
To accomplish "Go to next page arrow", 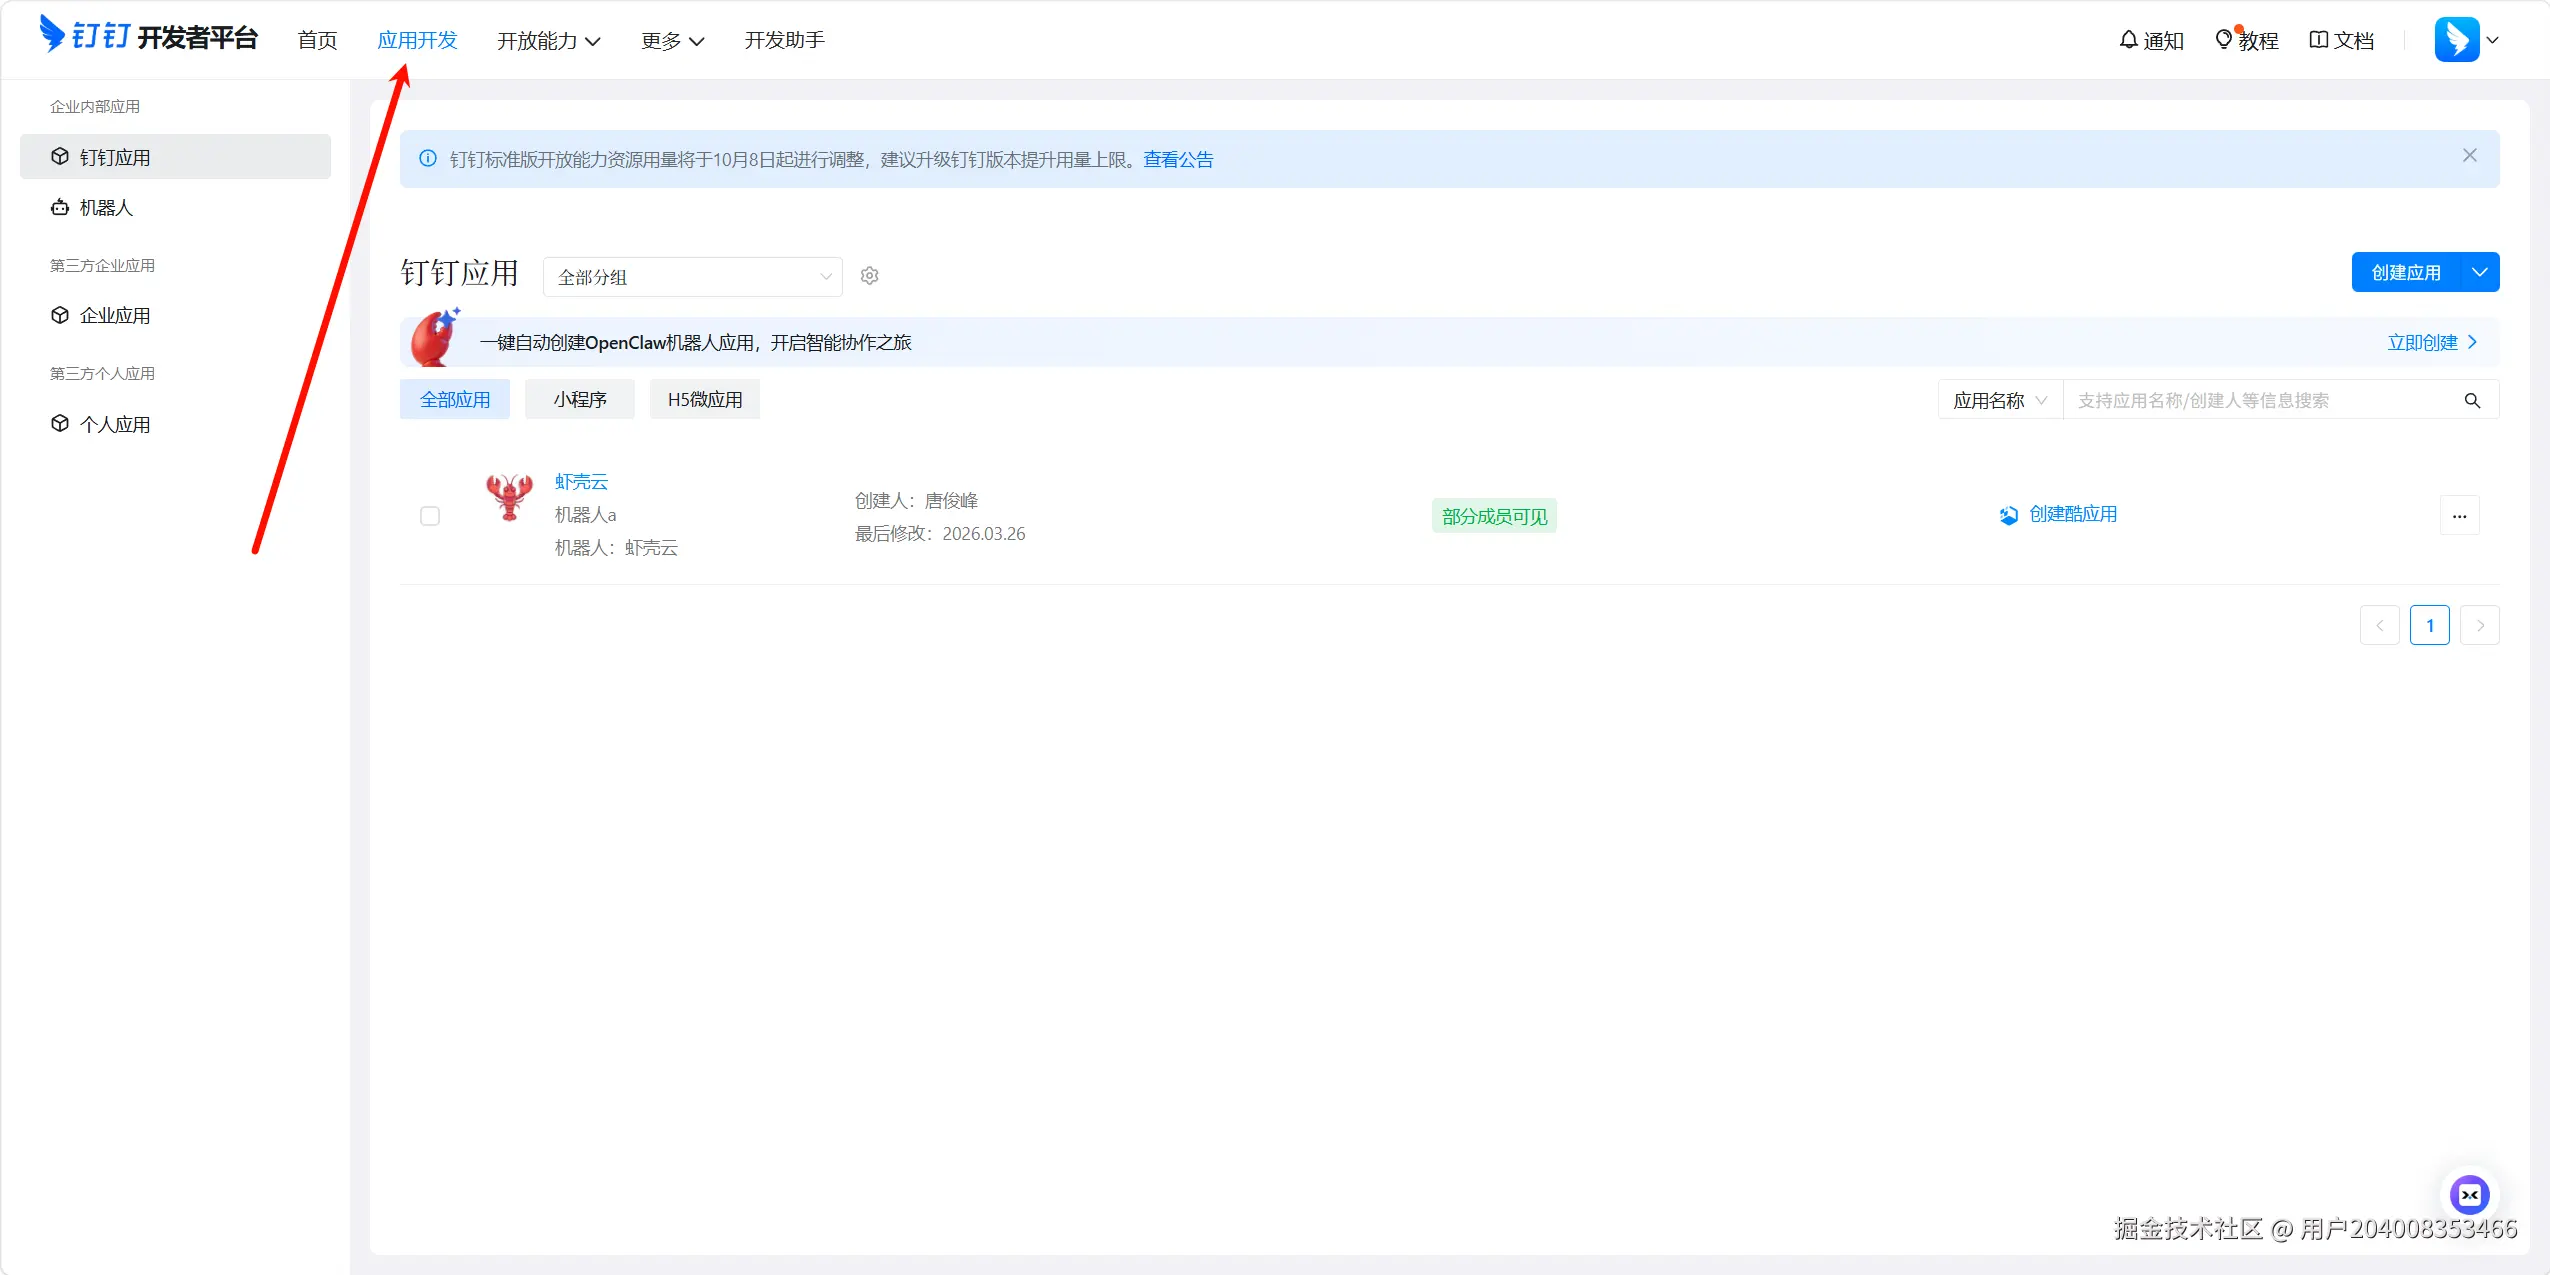I will [x=2480, y=625].
